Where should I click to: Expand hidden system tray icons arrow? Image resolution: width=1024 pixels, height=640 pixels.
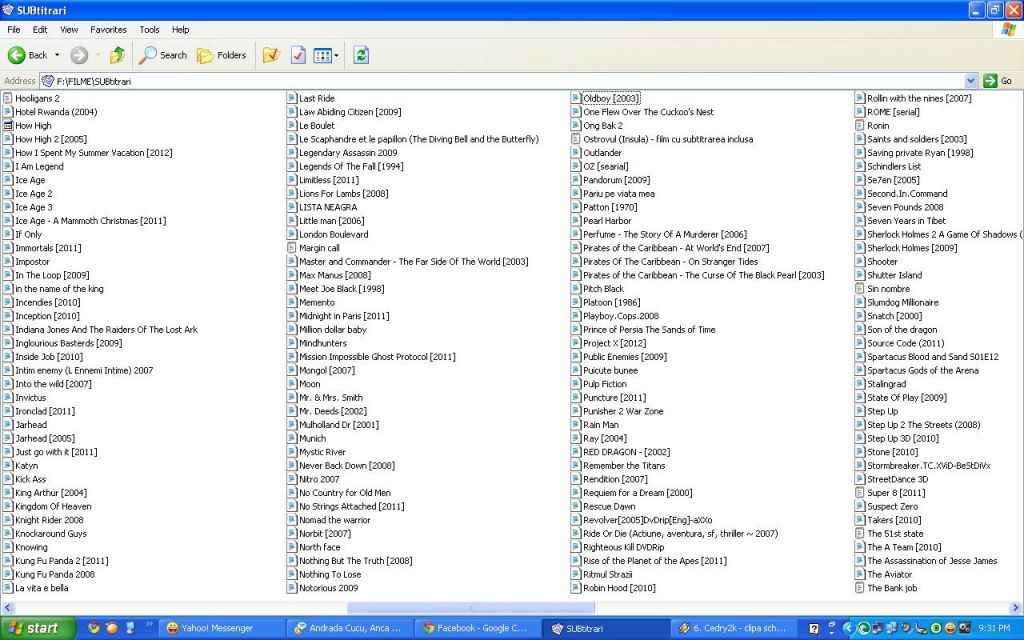848,628
